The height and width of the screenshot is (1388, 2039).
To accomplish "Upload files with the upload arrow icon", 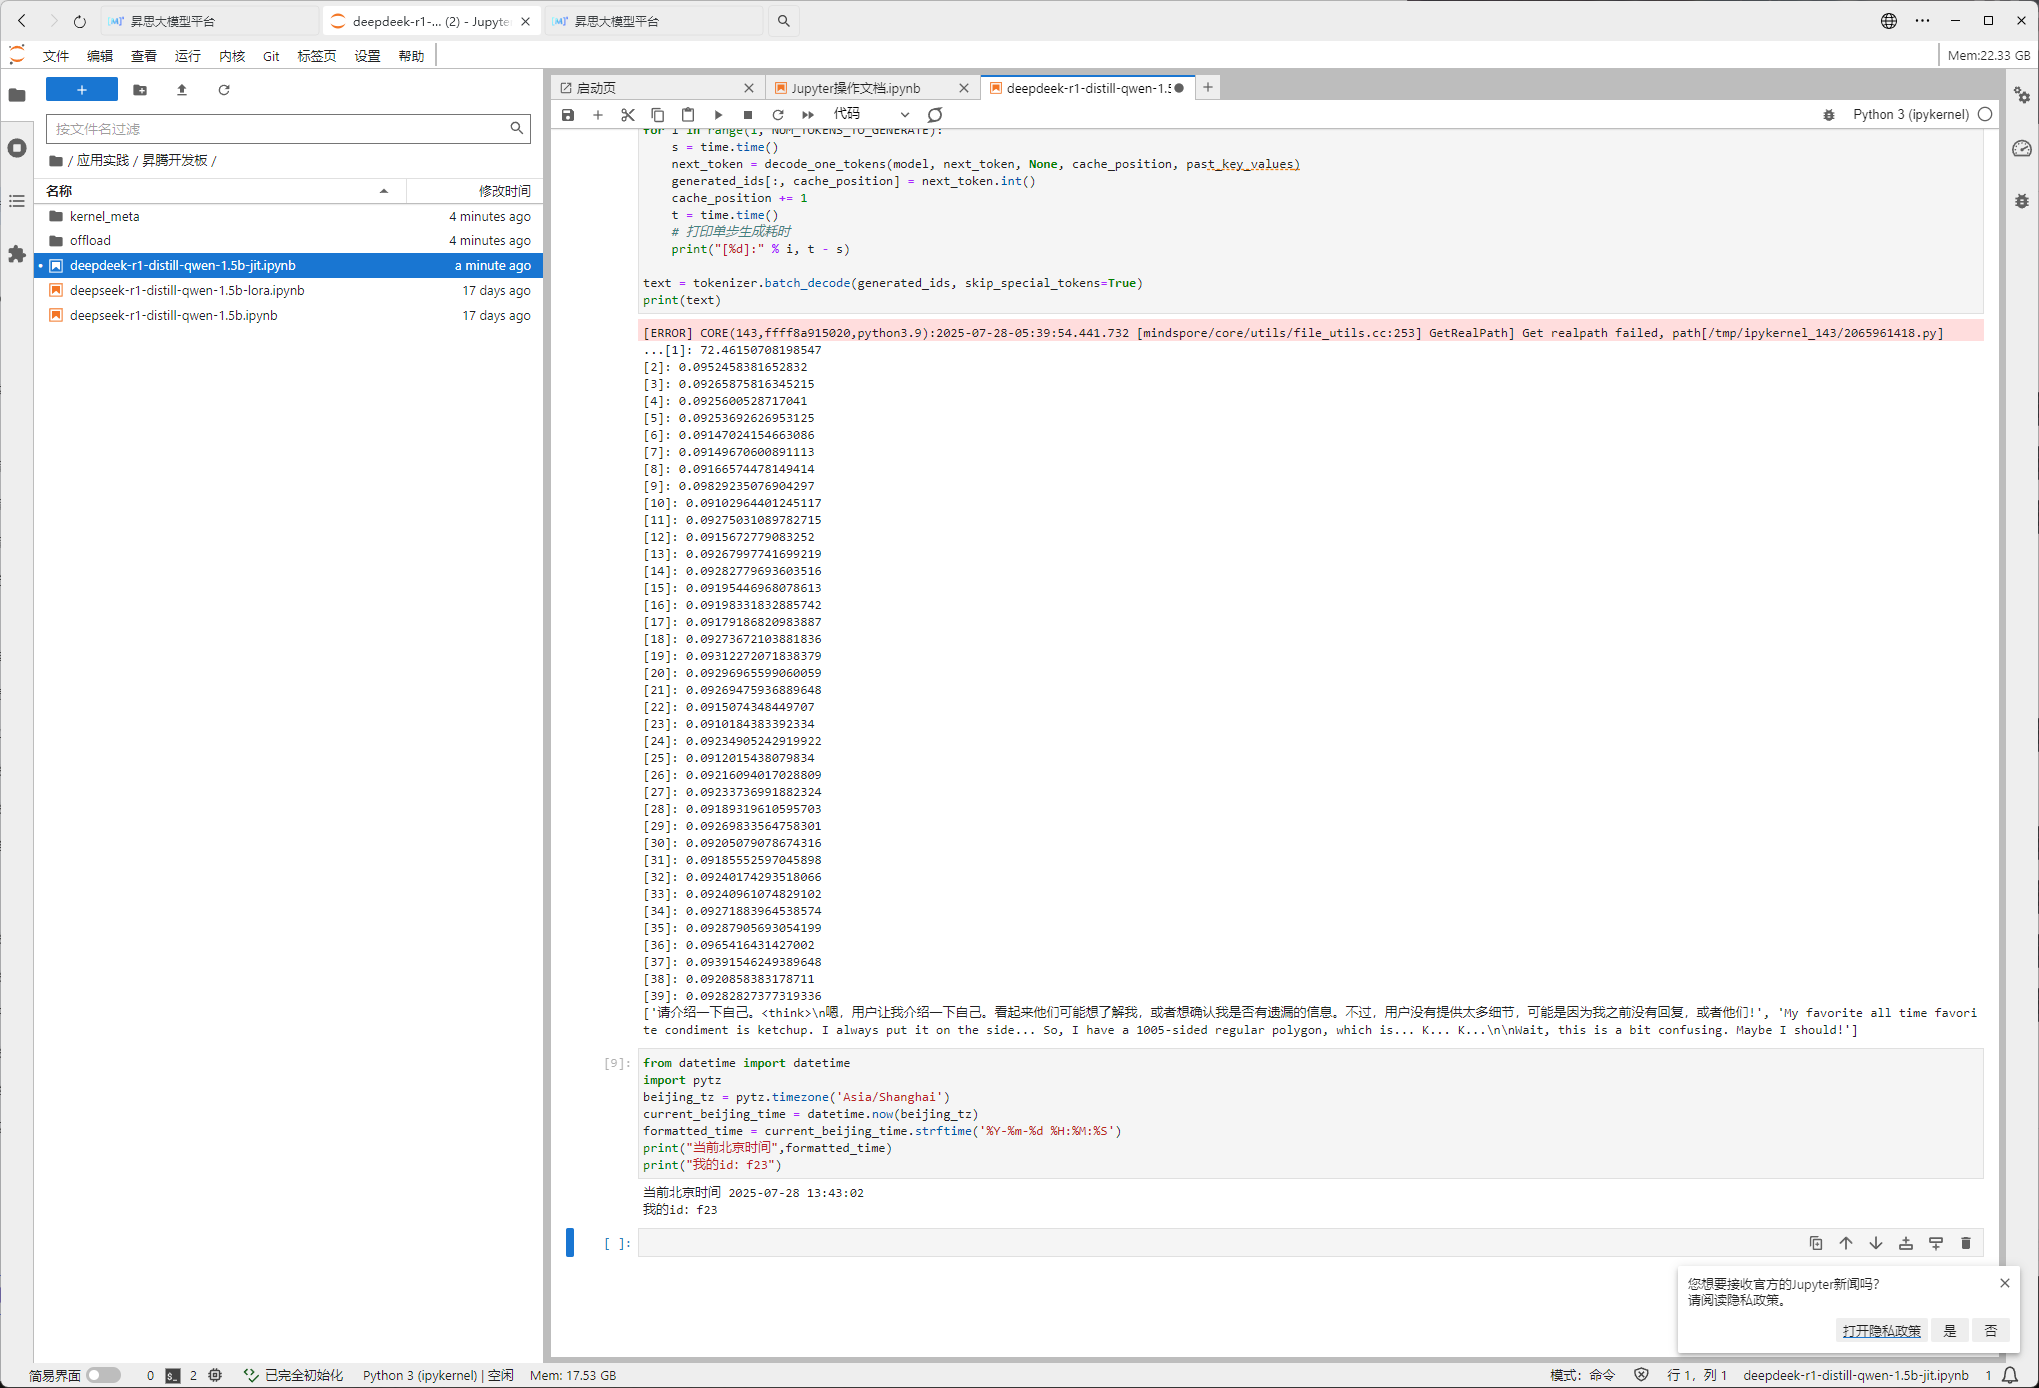I will coord(182,90).
